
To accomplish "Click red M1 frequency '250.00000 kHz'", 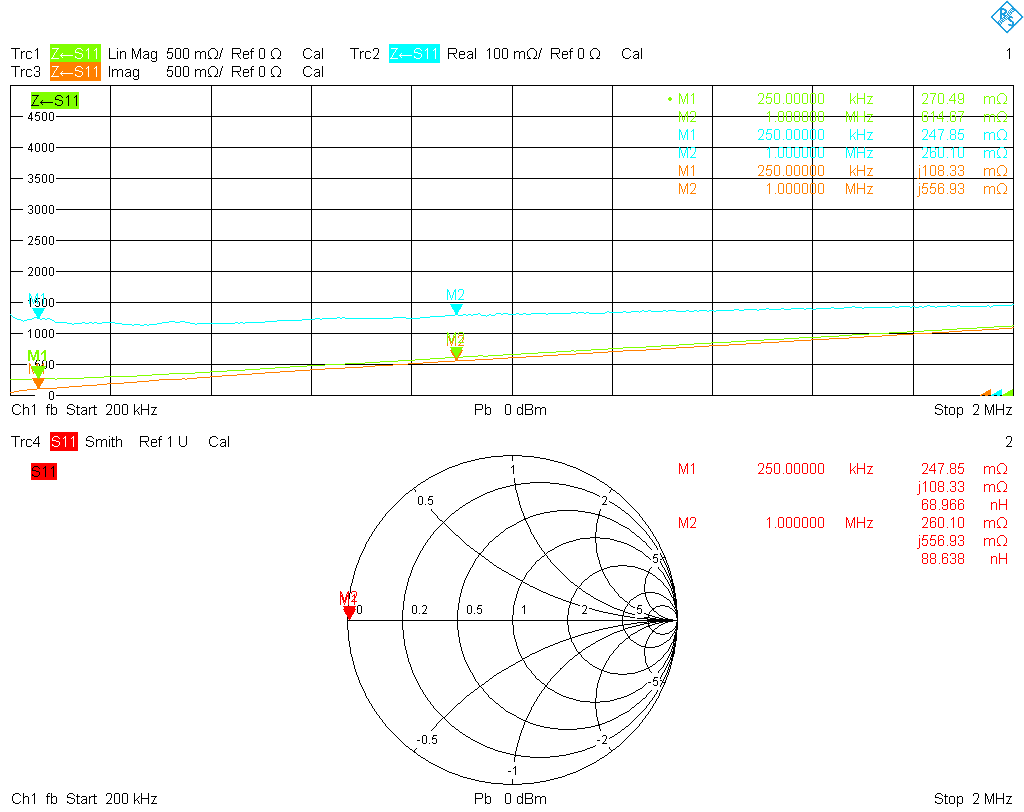I will 815,468.
